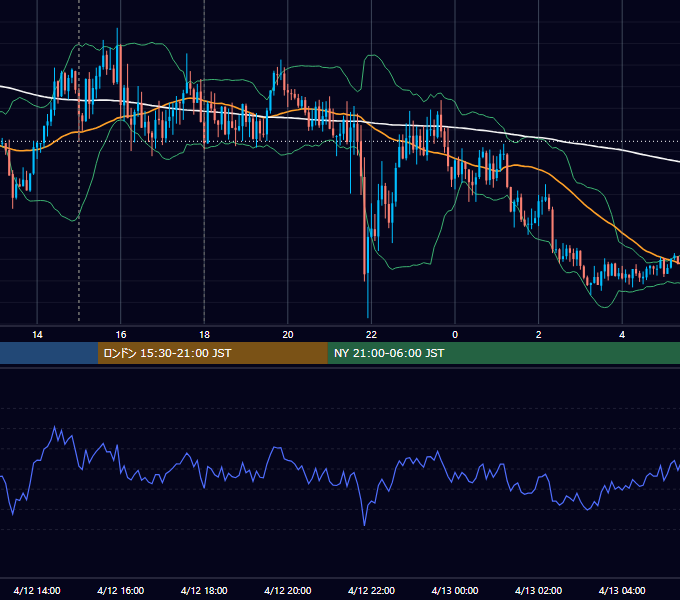Click the 4/13 00:00 date label
This screenshot has height=600, width=680.
pos(455,590)
